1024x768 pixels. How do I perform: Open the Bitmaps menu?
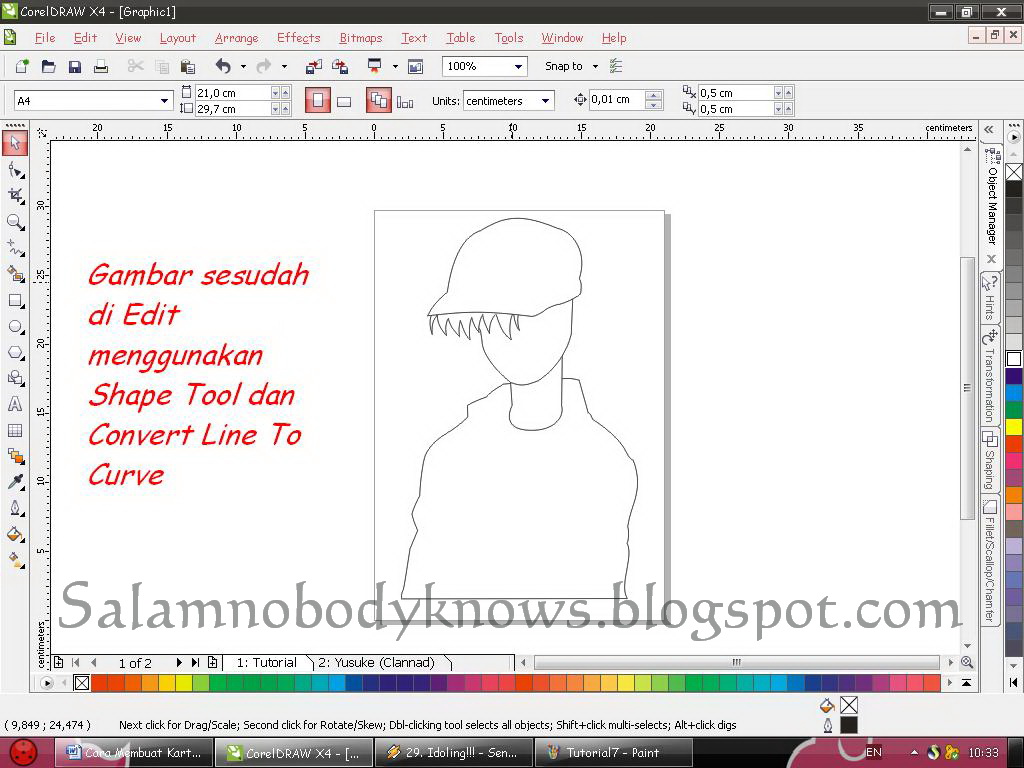(360, 38)
